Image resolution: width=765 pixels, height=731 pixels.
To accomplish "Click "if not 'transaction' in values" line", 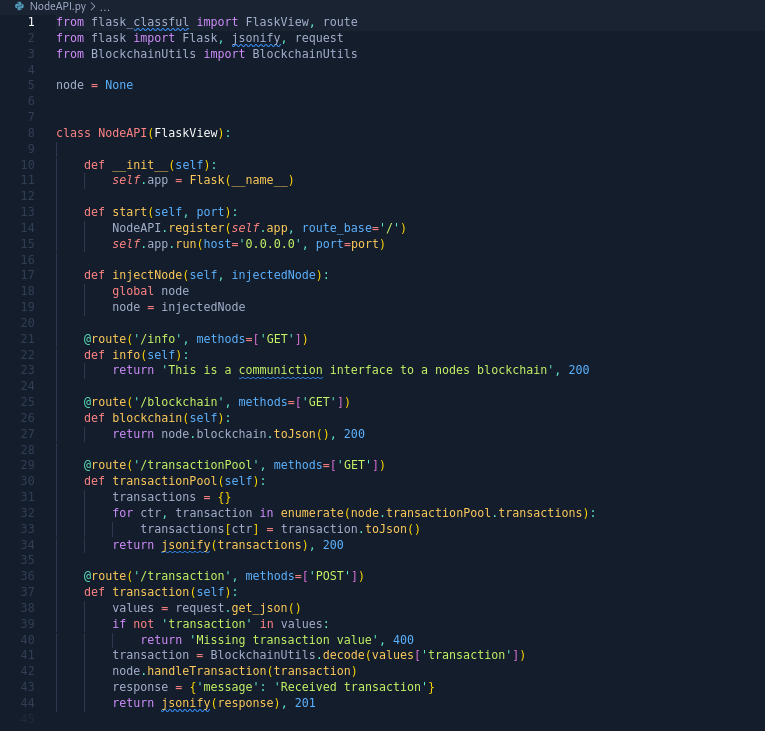I will click(221, 624).
